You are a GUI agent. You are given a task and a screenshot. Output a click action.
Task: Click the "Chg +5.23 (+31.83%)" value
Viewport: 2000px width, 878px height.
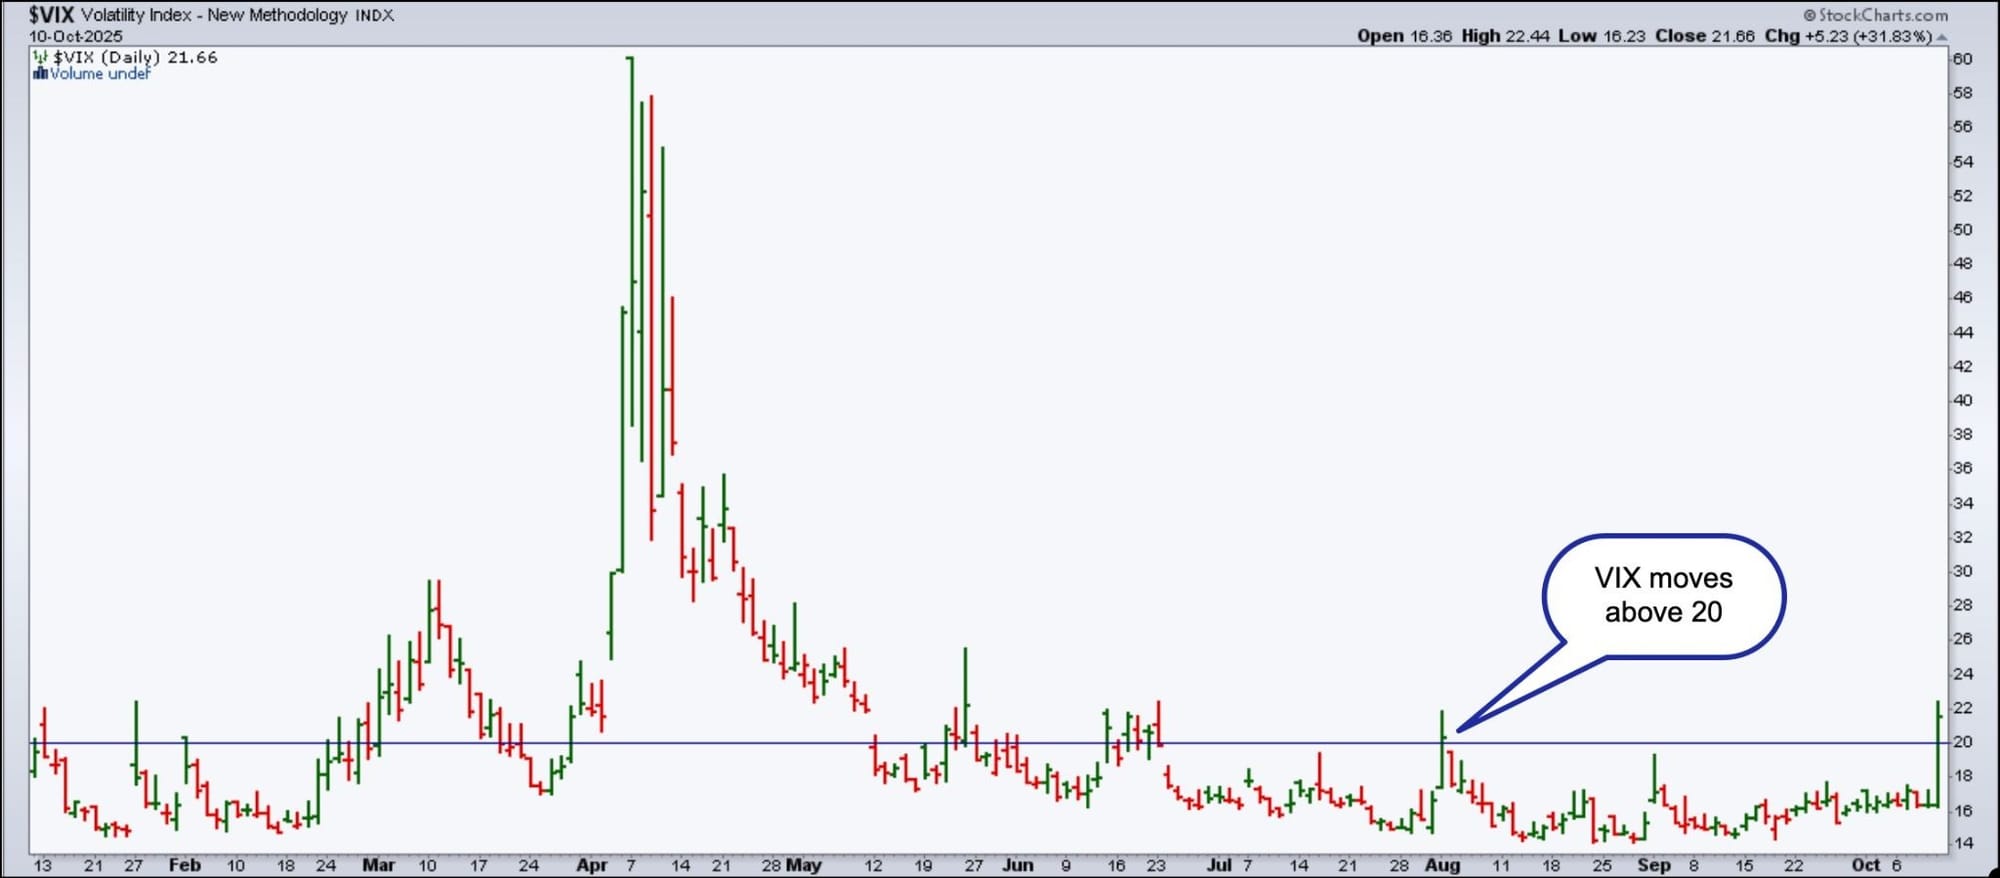point(1848,36)
